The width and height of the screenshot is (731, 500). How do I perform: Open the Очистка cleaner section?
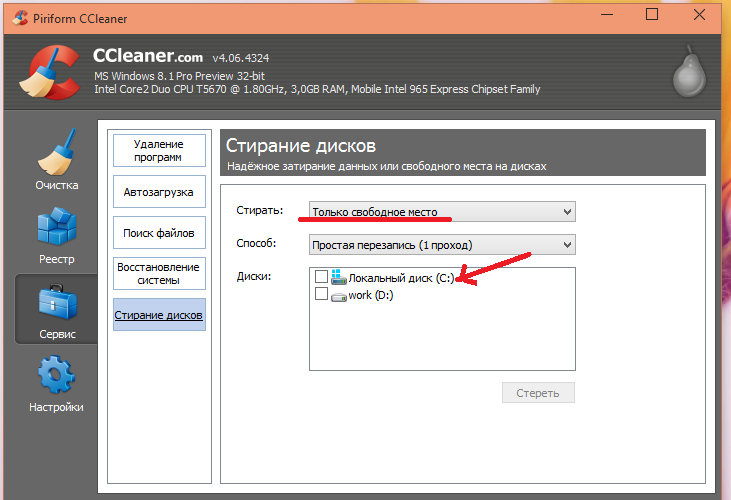click(x=57, y=159)
